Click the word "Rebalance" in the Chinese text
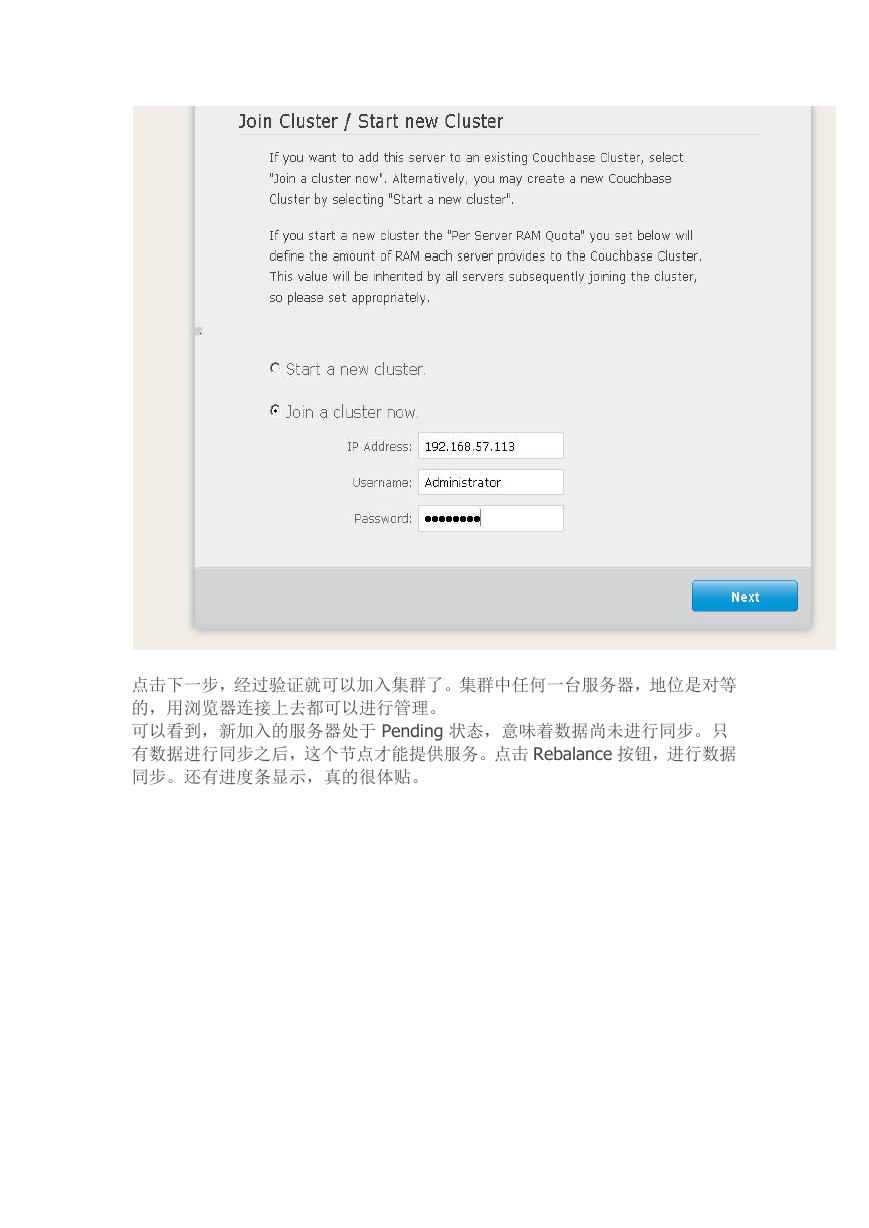The image size is (869, 1228). (572, 754)
